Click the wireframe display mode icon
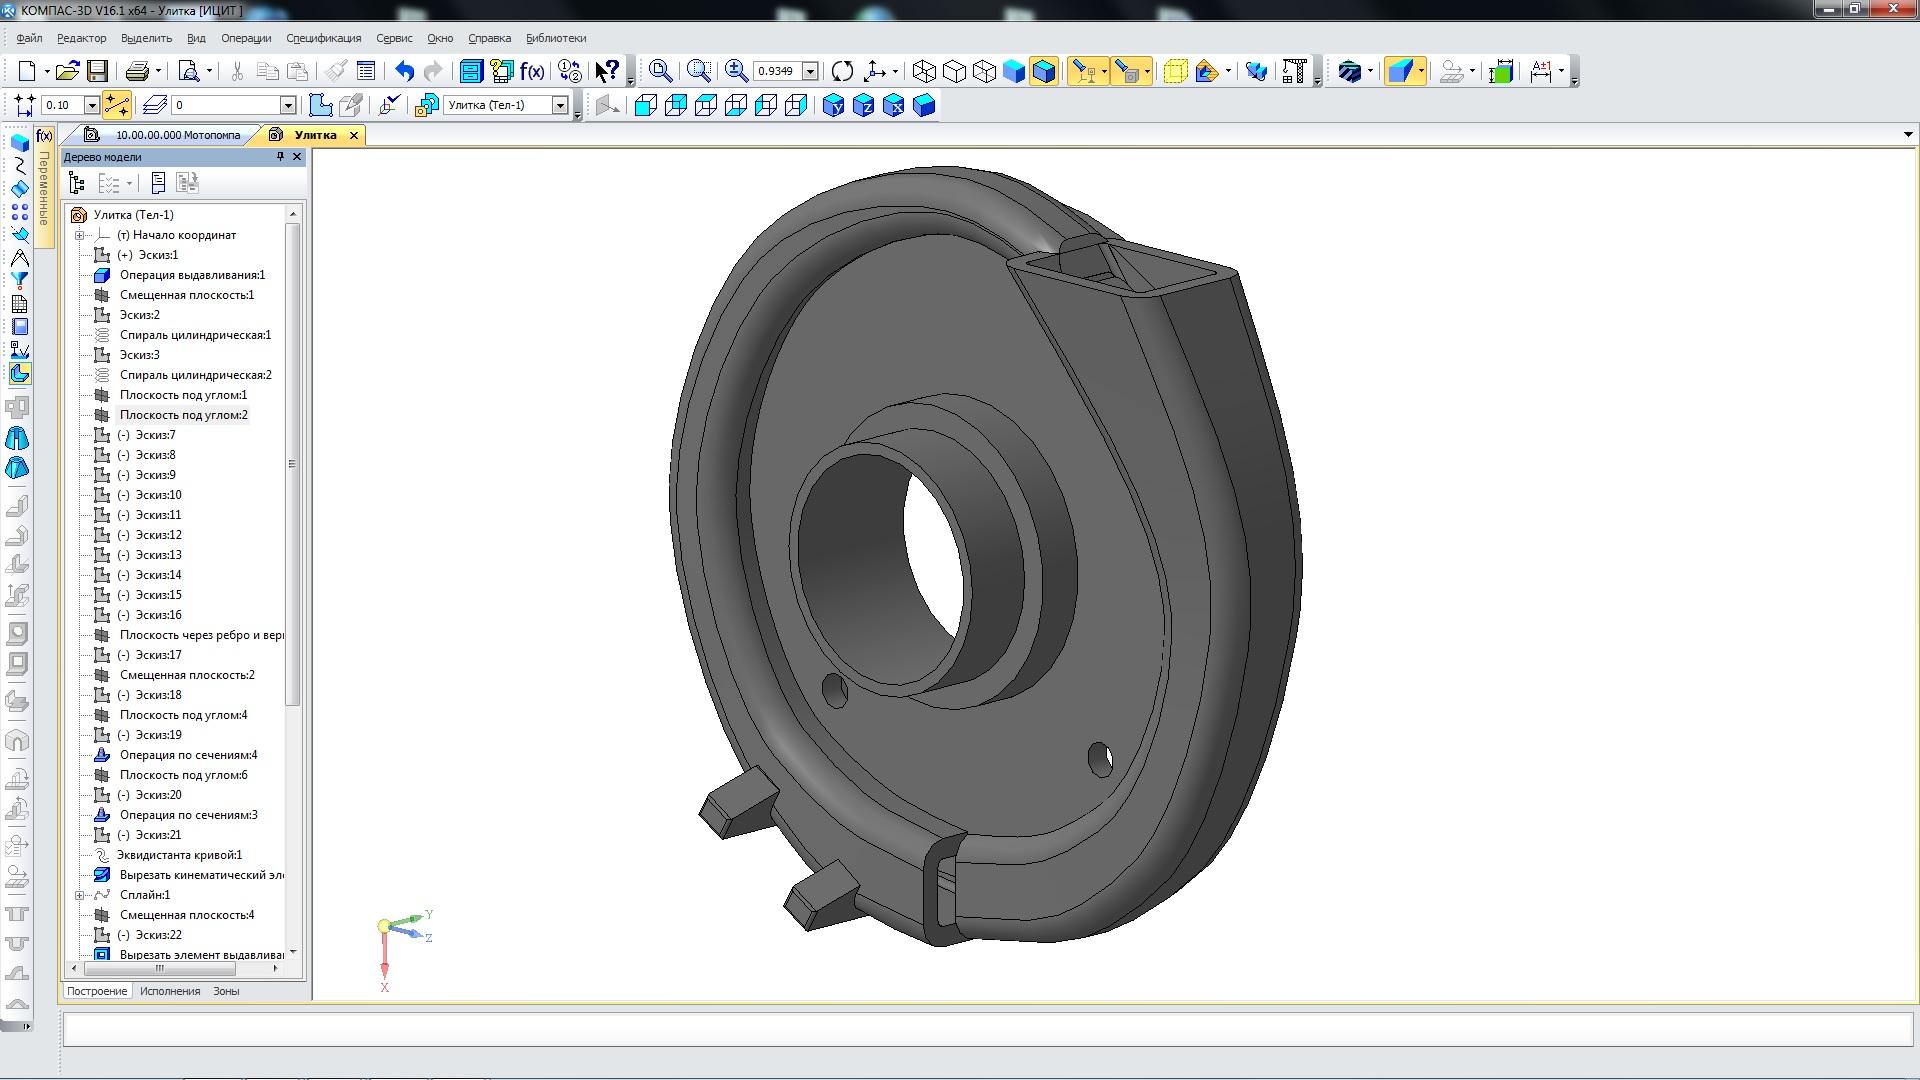Viewport: 1920px width, 1080px height. 924,71
